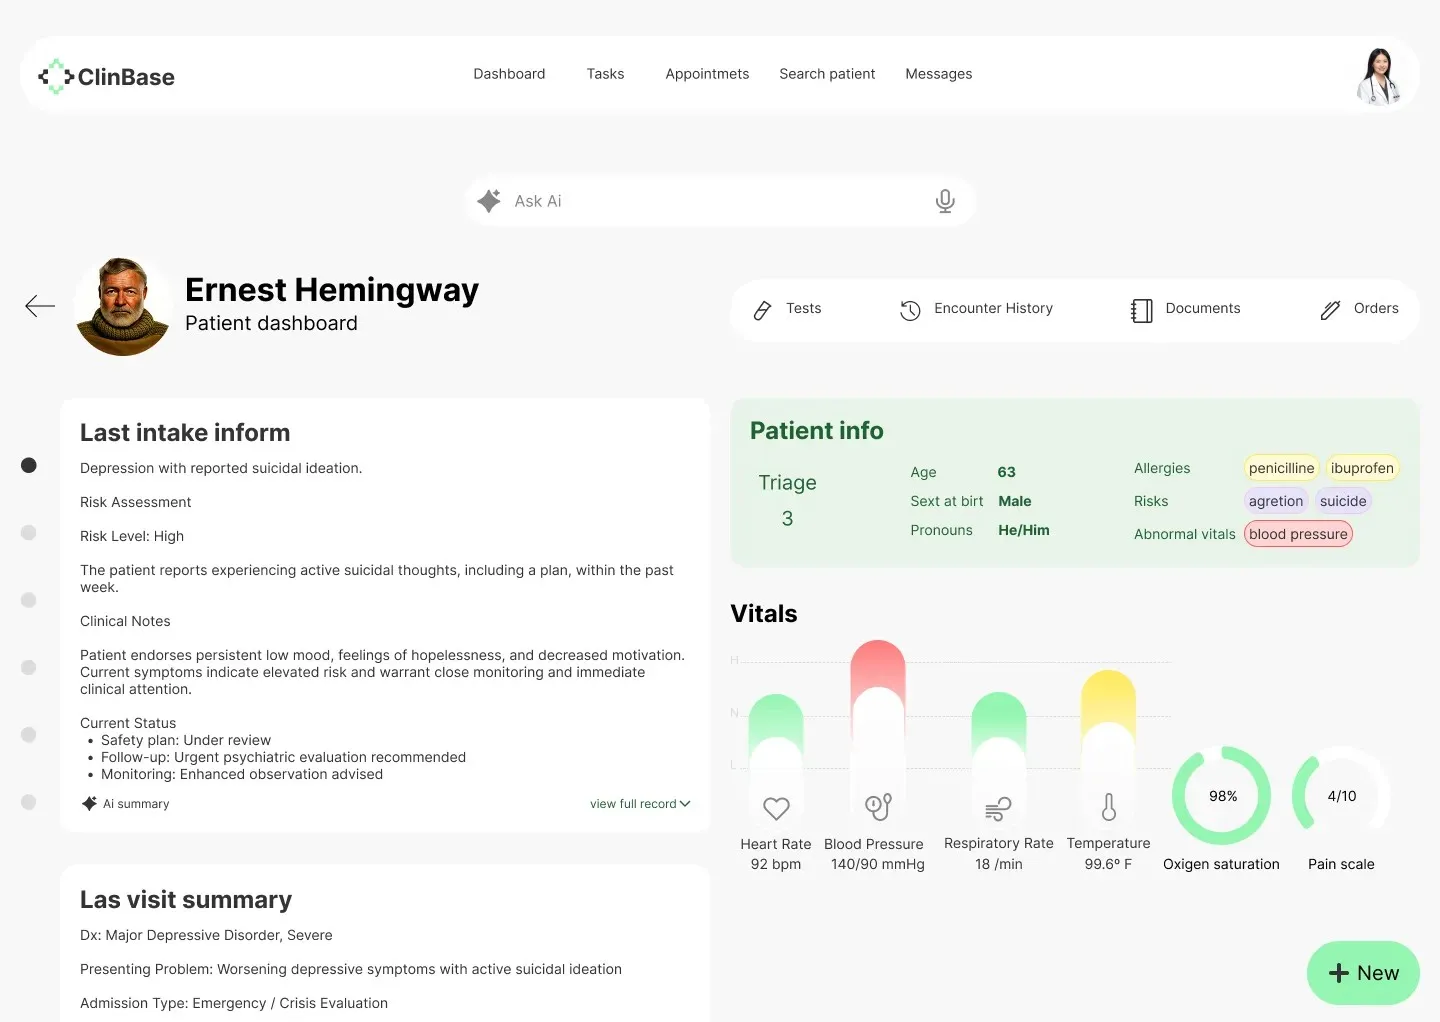
Task: Click the ClinBase logo
Action: tap(106, 77)
